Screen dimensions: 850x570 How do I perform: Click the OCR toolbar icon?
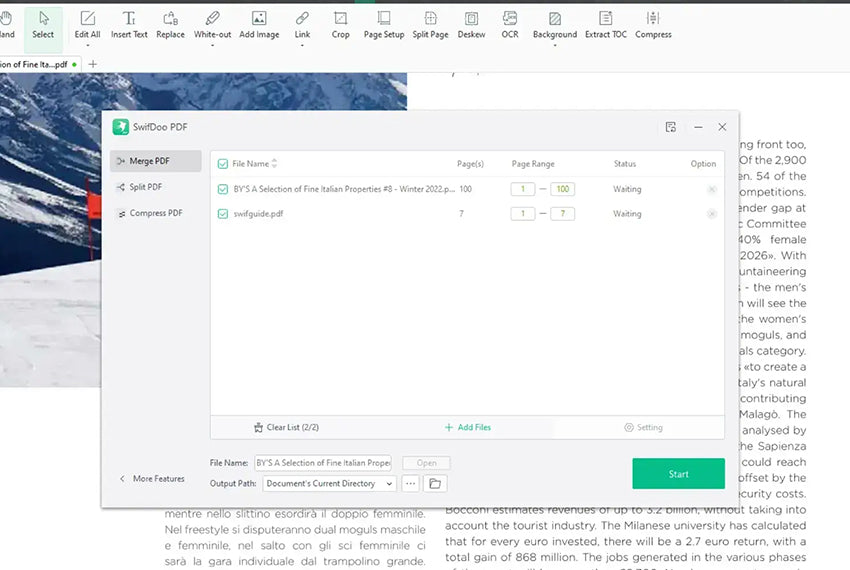(x=510, y=19)
